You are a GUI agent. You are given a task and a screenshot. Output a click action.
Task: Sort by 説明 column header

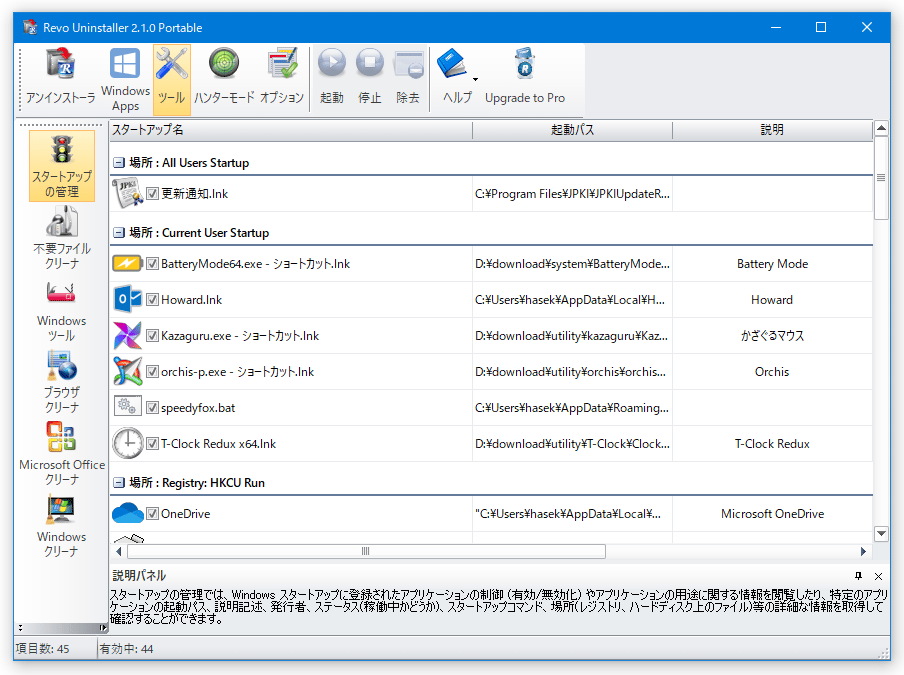click(x=772, y=130)
